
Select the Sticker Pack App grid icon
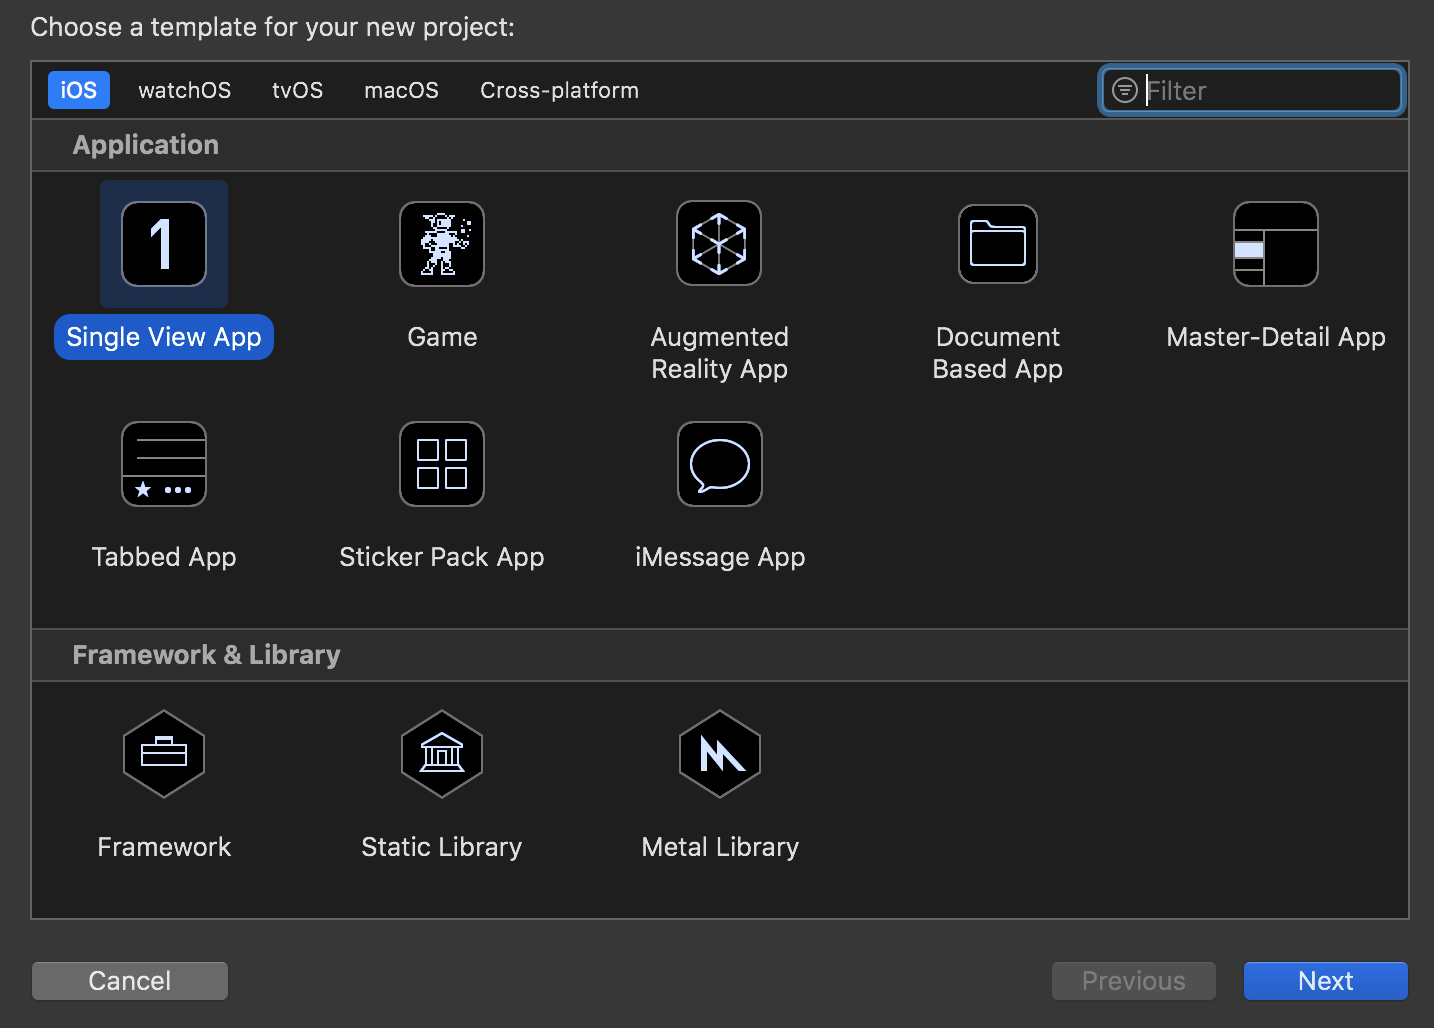pyautogui.click(x=442, y=464)
